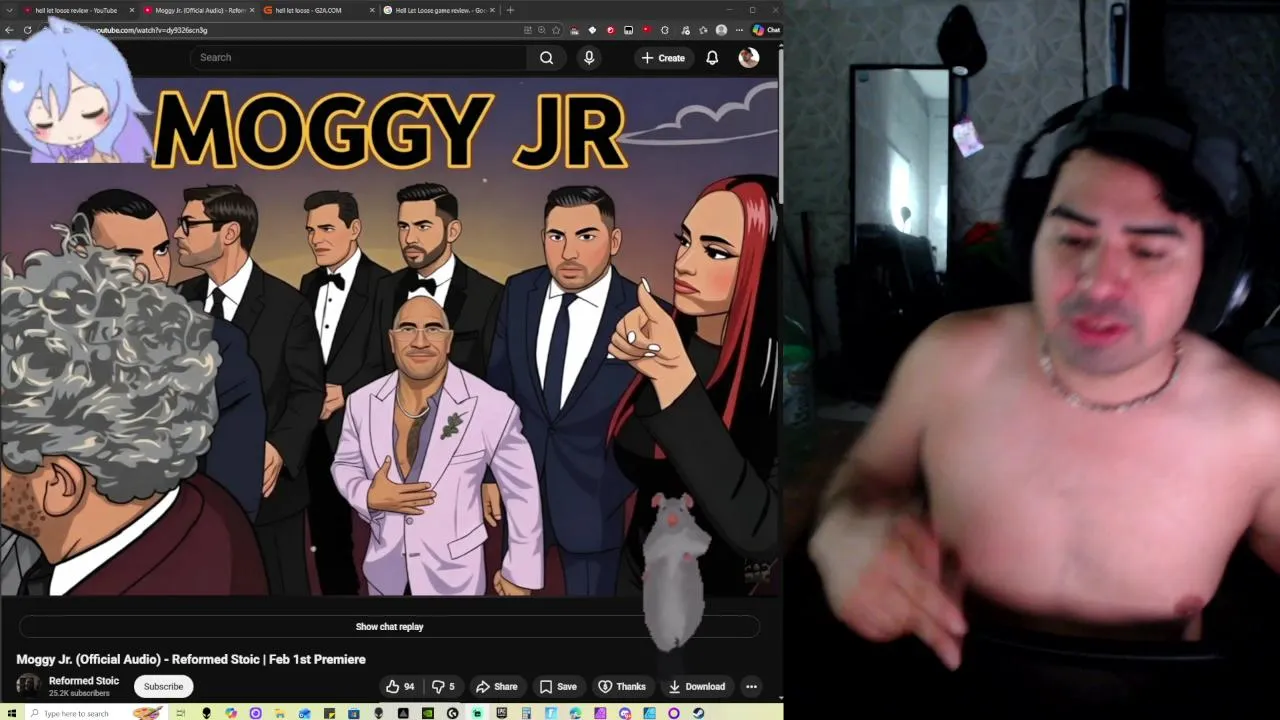Save the video to a playlist
This screenshot has height=720, width=1280.
[x=558, y=686]
